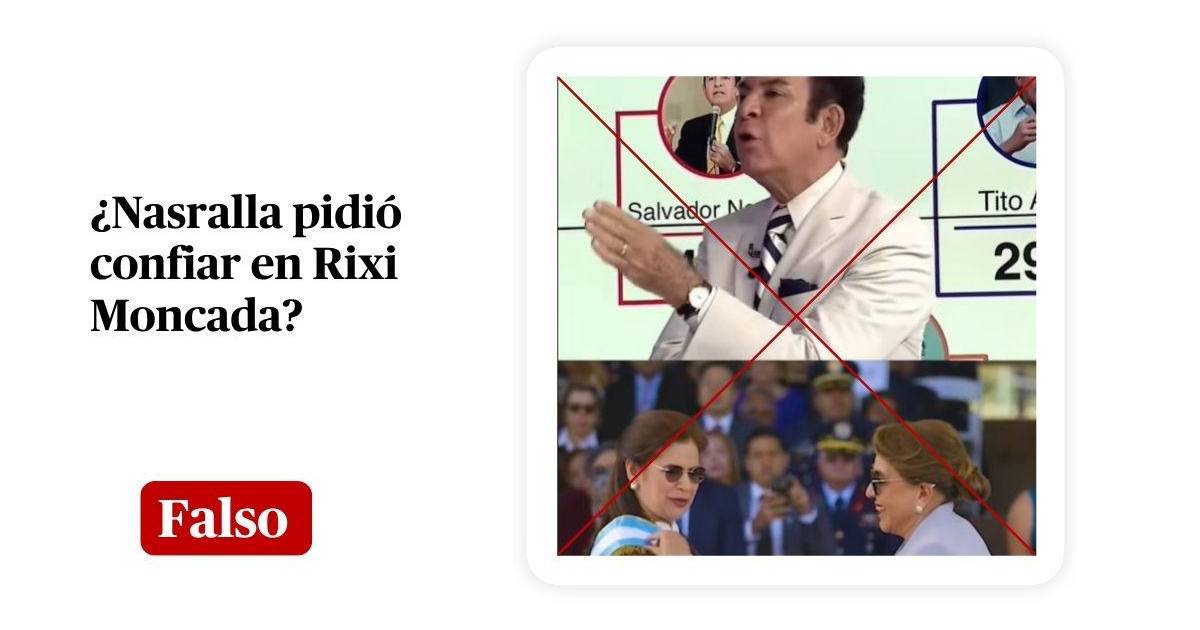This screenshot has height=630, width=1200.
Task: Click the large number 29 in the results box
Action: tap(1014, 262)
